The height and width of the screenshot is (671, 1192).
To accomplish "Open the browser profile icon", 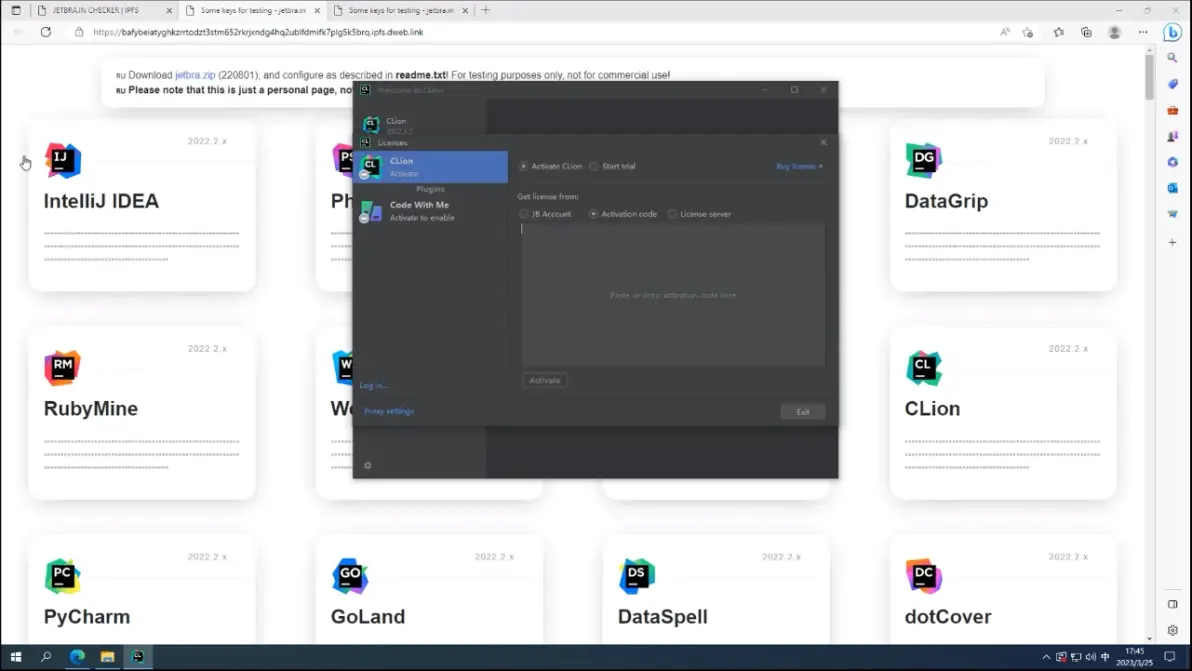I will click(x=1114, y=32).
